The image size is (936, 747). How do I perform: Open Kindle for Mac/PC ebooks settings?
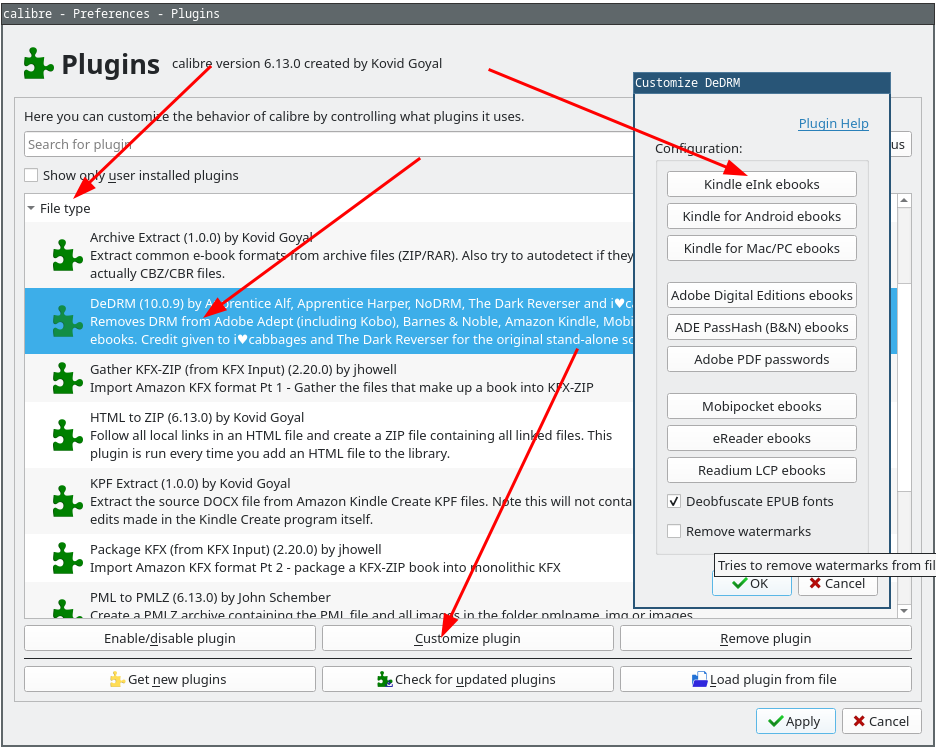tap(762, 248)
